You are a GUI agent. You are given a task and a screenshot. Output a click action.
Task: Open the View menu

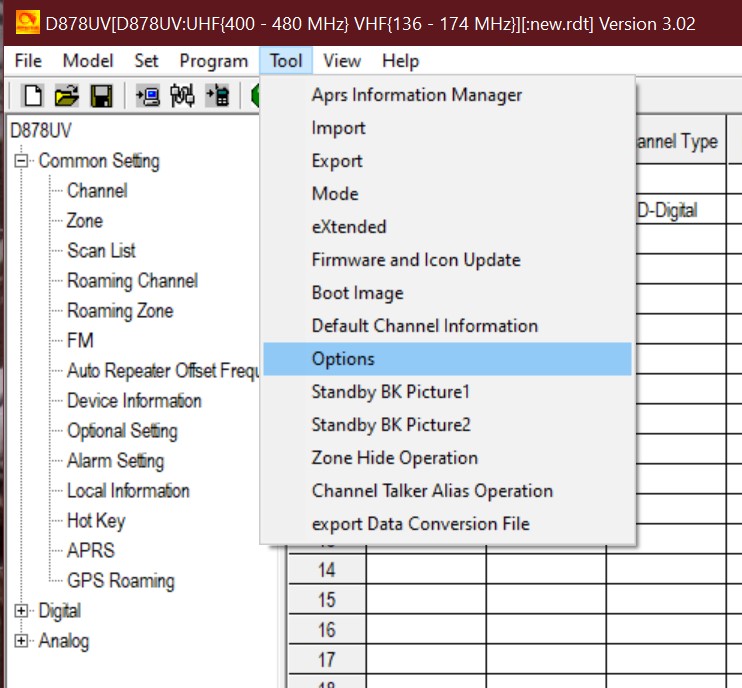(x=342, y=61)
